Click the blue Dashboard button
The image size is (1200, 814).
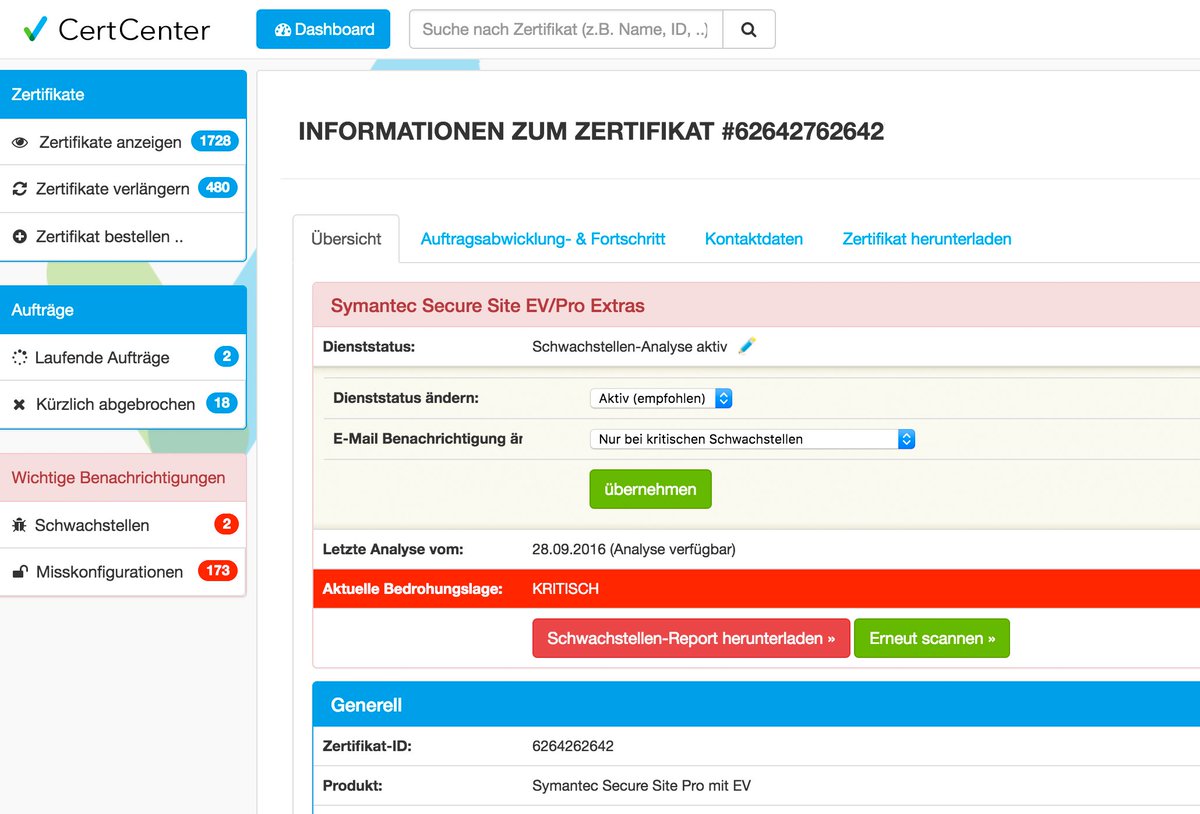[324, 29]
